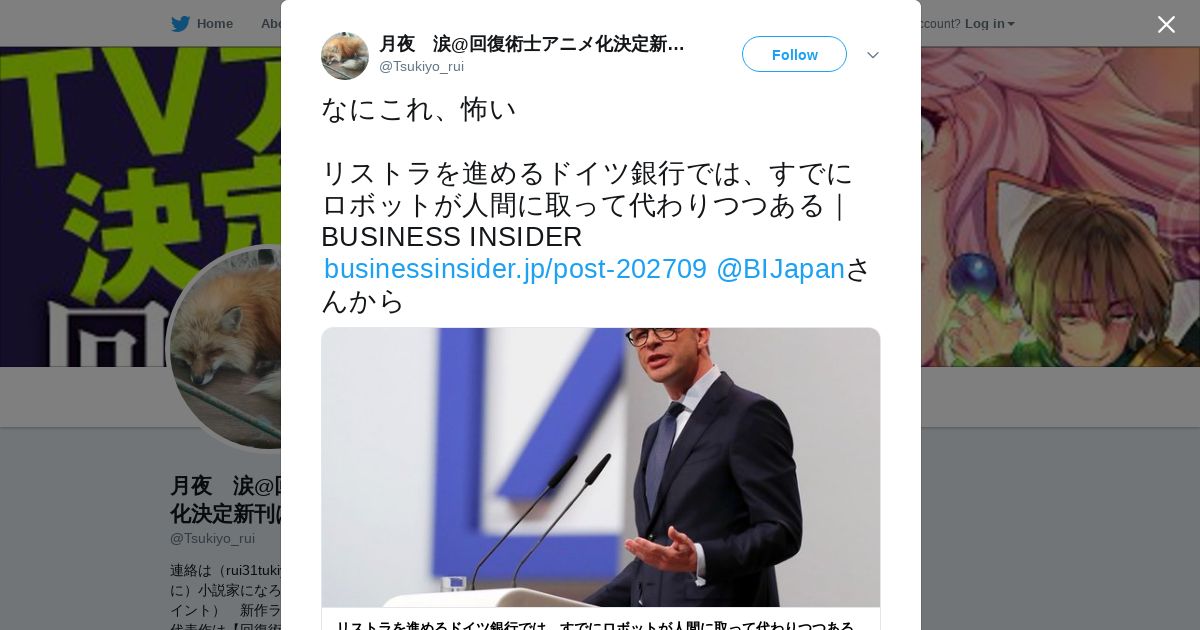Click the author display name 月夜 涙
The height and width of the screenshot is (630, 1200).
point(531,44)
